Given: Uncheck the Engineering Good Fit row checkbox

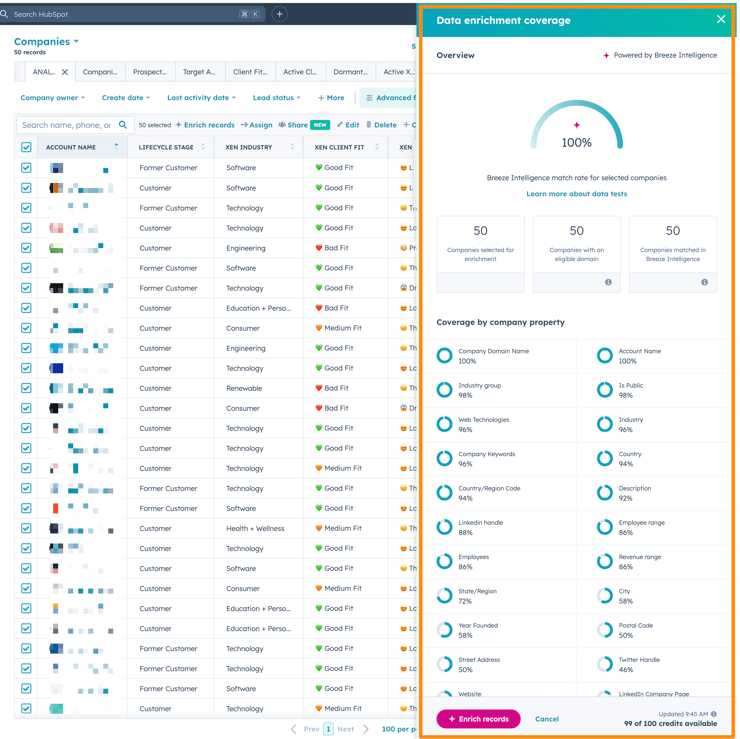Looking at the screenshot, I should tap(26, 348).
